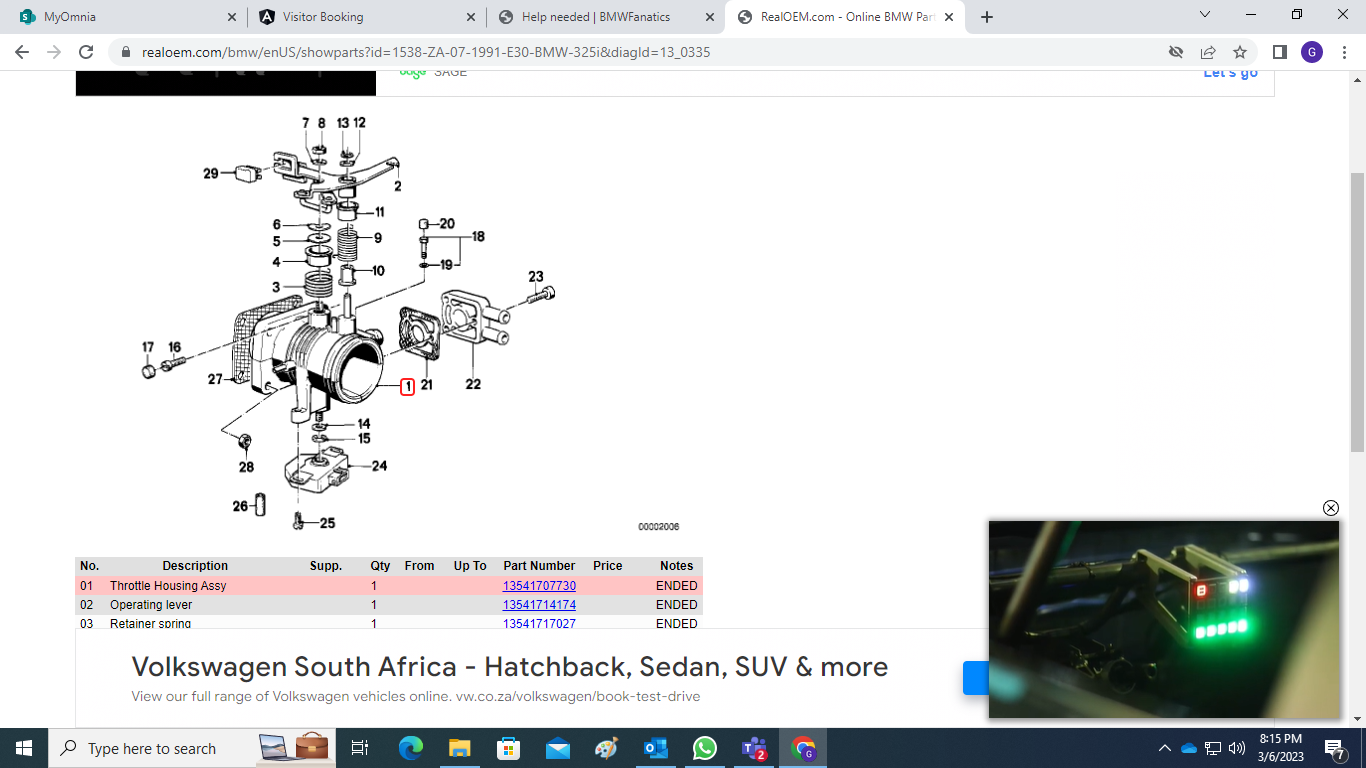This screenshot has height=768, width=1366.
Task: Close the picture-in-picture video overlay
Action: pyautogui.click(x=1331, y=508)
